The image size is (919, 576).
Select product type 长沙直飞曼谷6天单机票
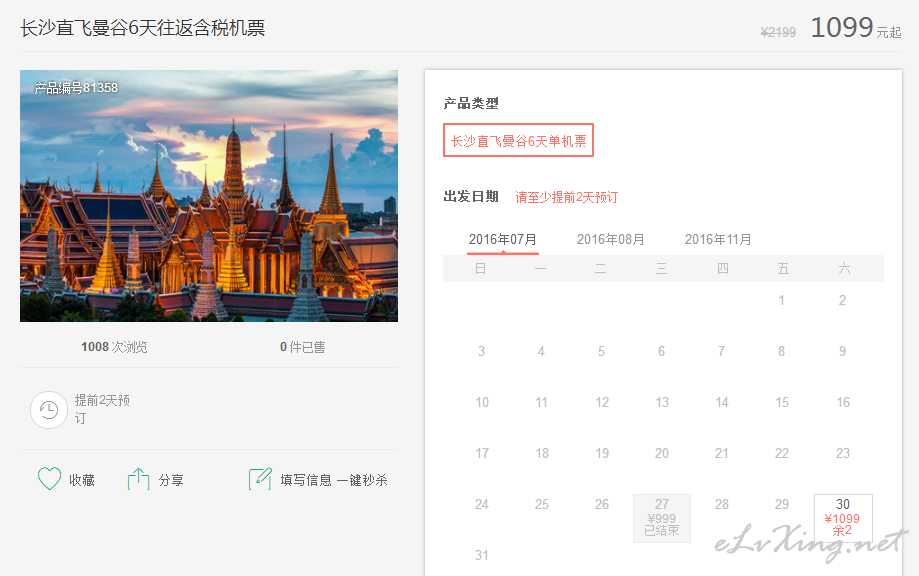pyautogui.click(x=518, y=141)
